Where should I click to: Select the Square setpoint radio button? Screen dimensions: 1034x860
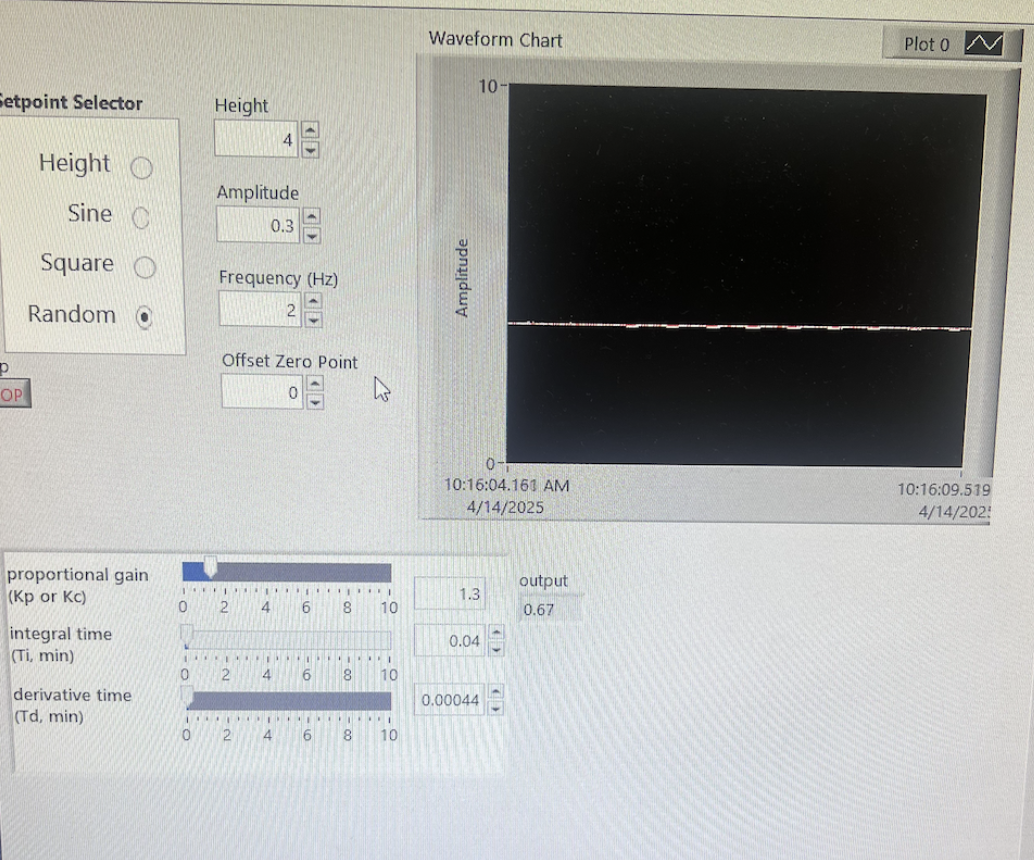(144, 267)
